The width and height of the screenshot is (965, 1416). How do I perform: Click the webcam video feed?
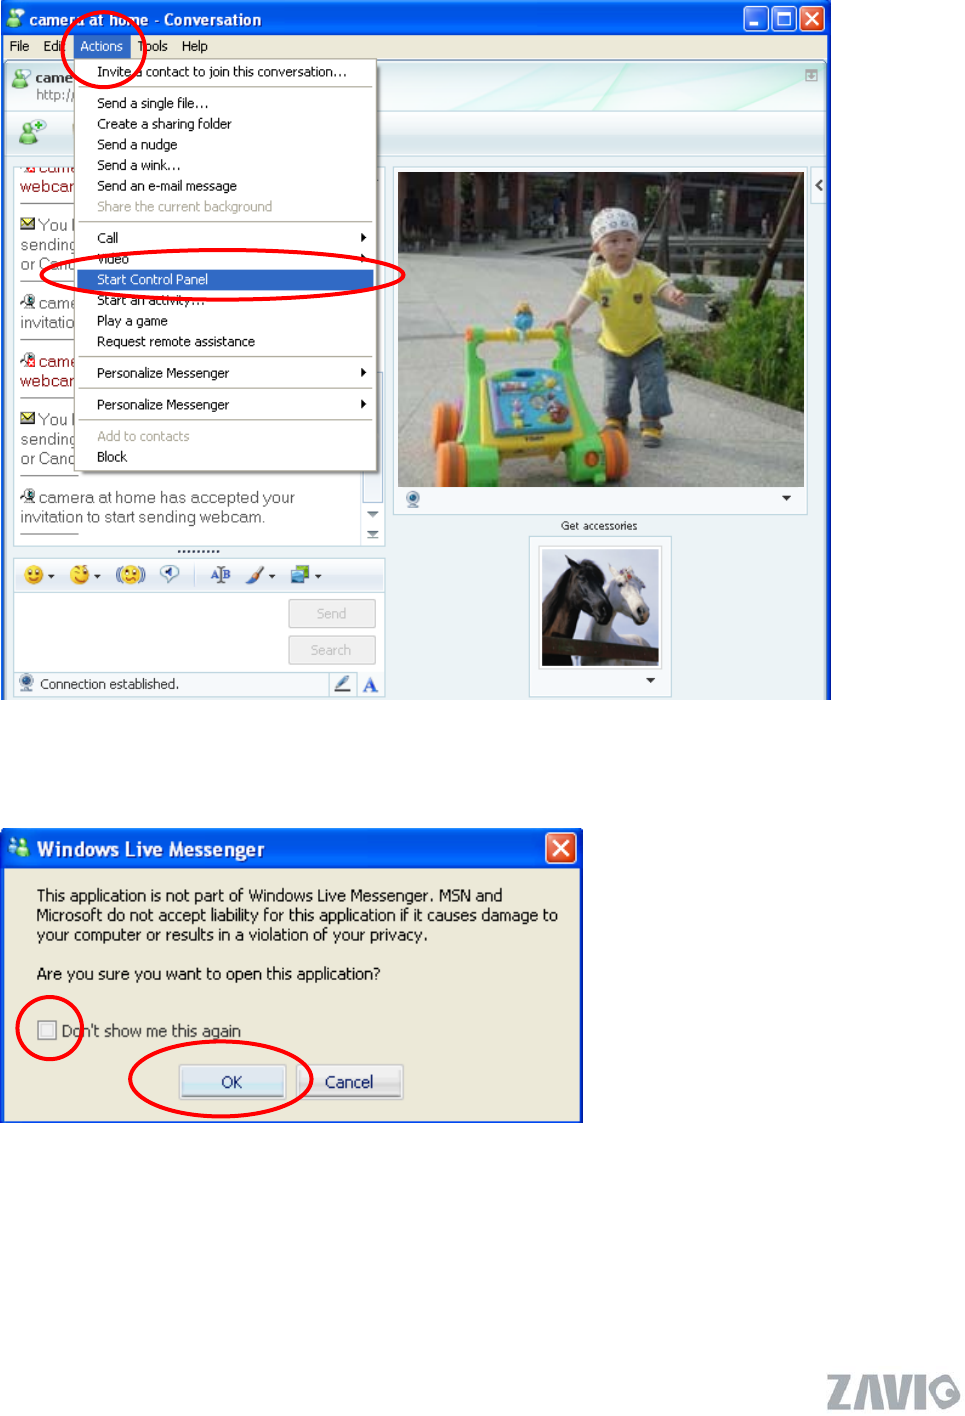click(601, 329)
